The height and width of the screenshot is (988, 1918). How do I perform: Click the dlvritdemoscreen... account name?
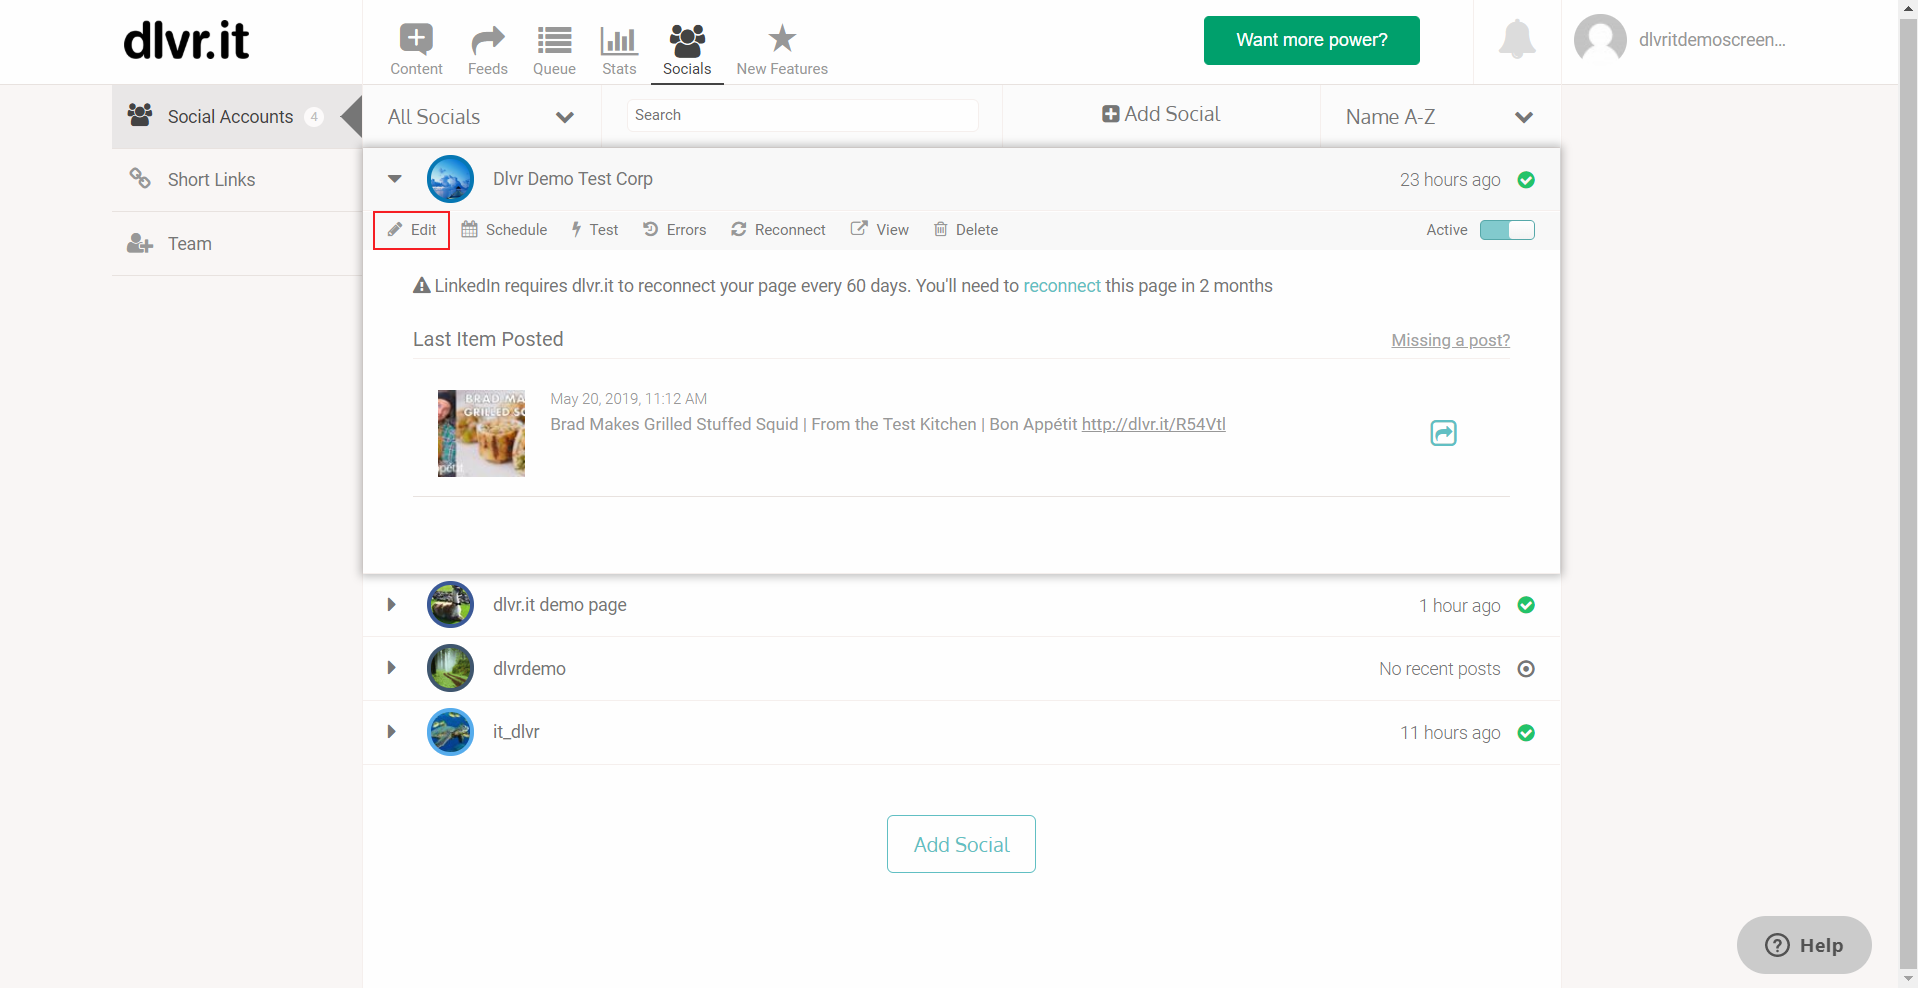click(x=1712, y=40)
